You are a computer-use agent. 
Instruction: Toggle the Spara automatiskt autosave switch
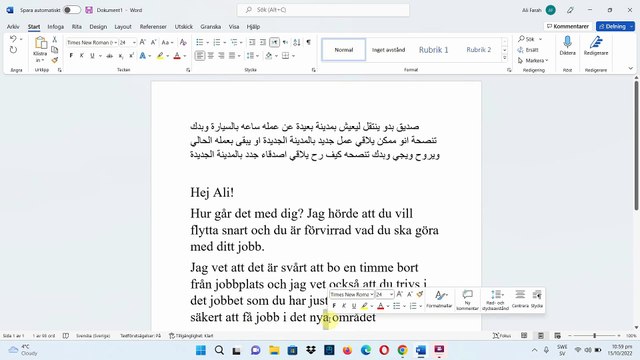(72, 10)
